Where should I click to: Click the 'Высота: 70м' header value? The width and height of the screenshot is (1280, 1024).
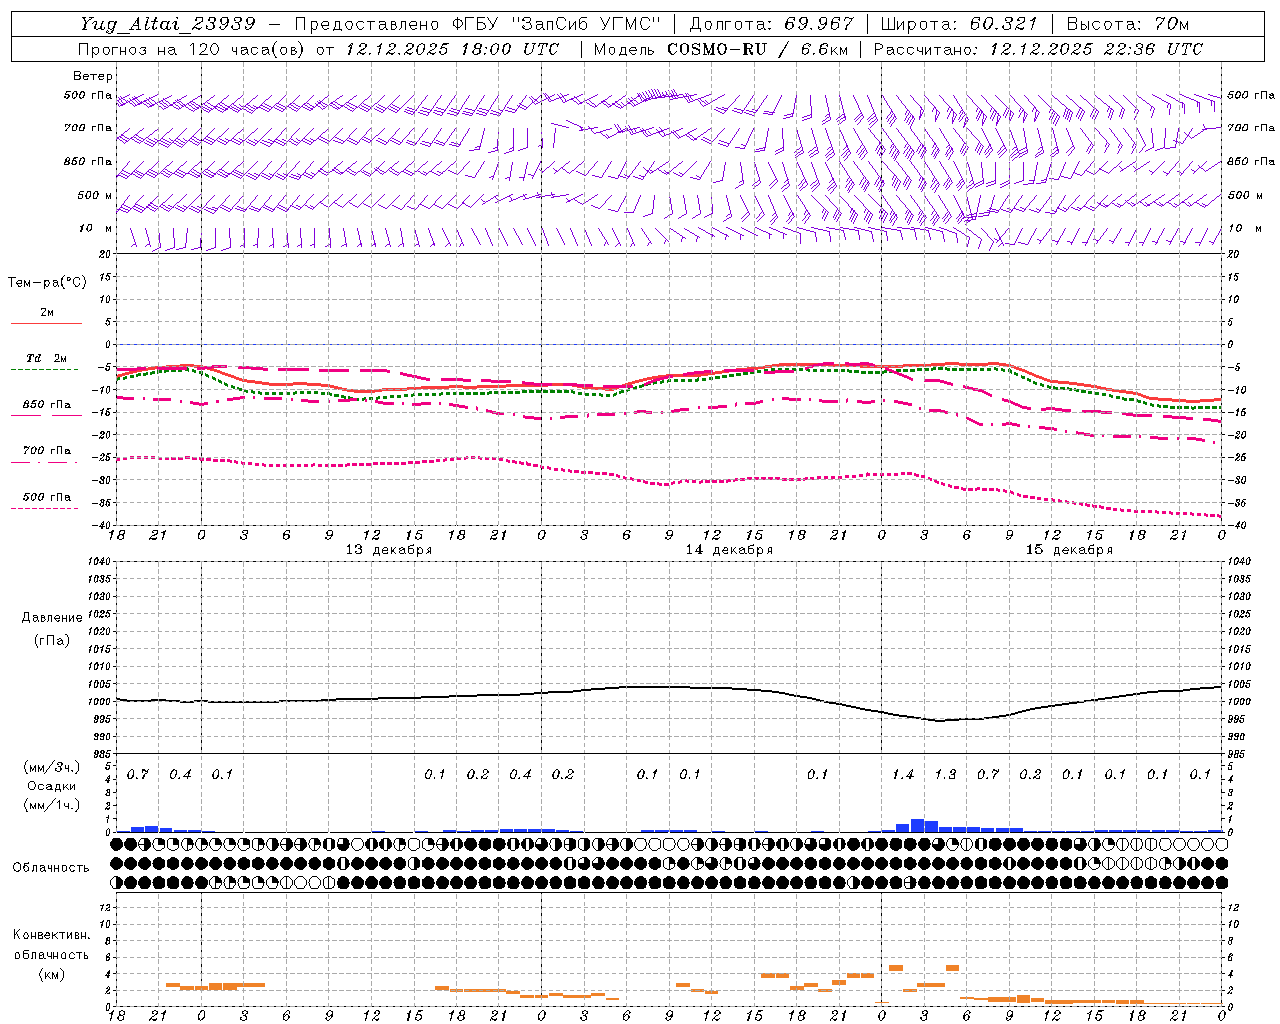click(x=1127, y=24)
